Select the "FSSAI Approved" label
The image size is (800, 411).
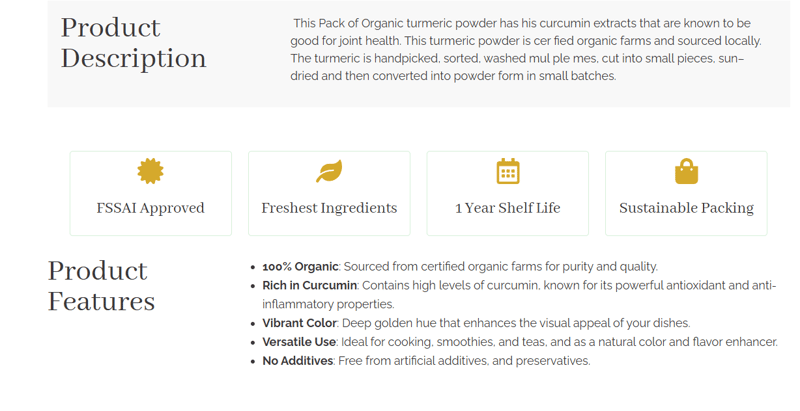[x=150, y=208]
